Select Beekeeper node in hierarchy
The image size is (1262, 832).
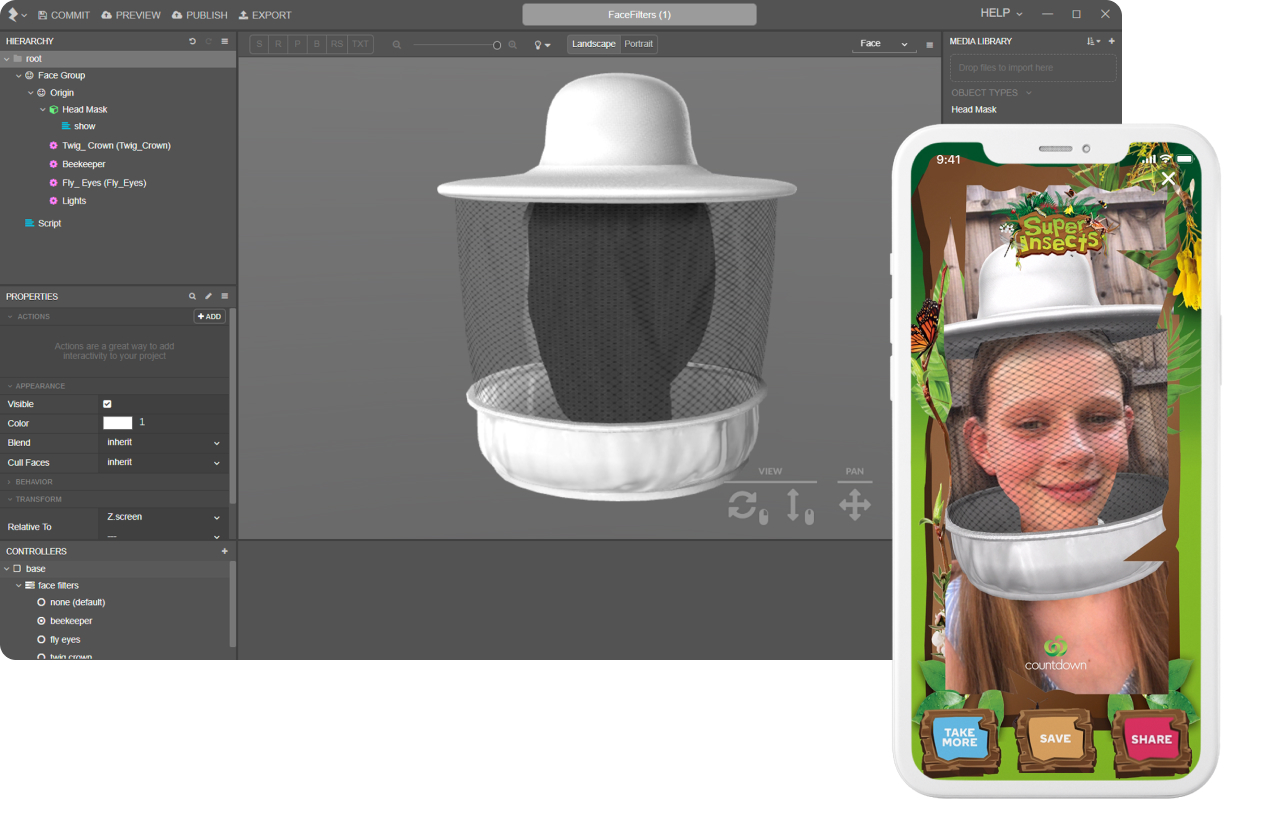click(x=83, y=164)
